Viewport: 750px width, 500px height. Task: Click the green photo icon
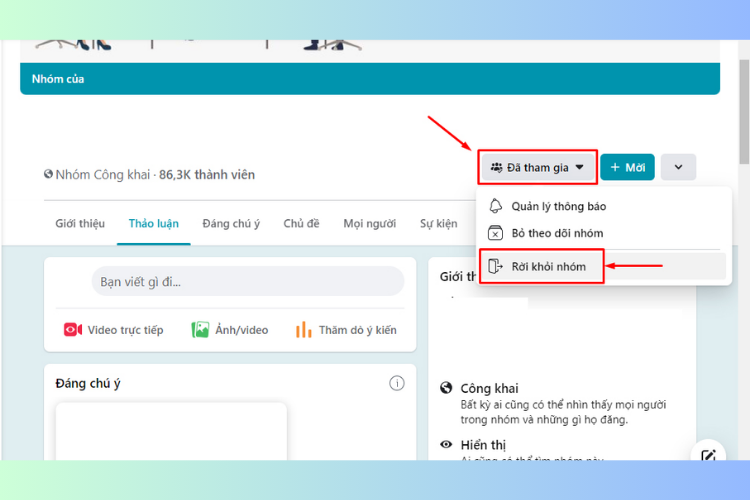point(200,330)
